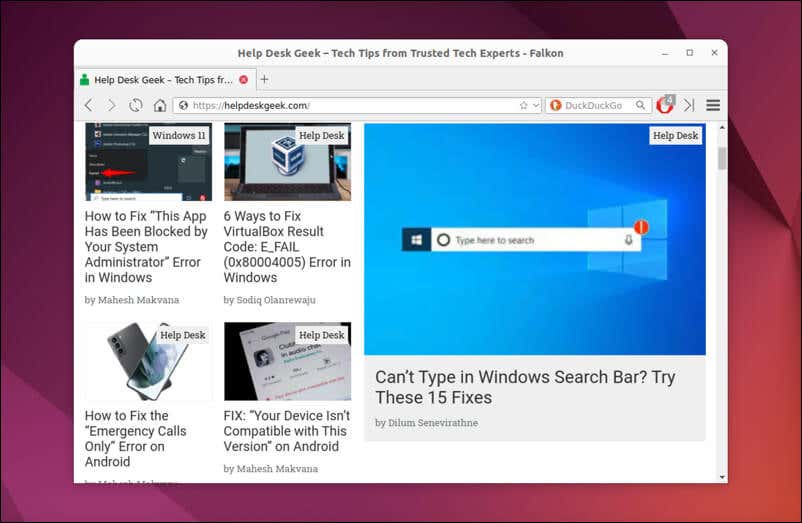Close the Help Desk Geek tab

244,80
